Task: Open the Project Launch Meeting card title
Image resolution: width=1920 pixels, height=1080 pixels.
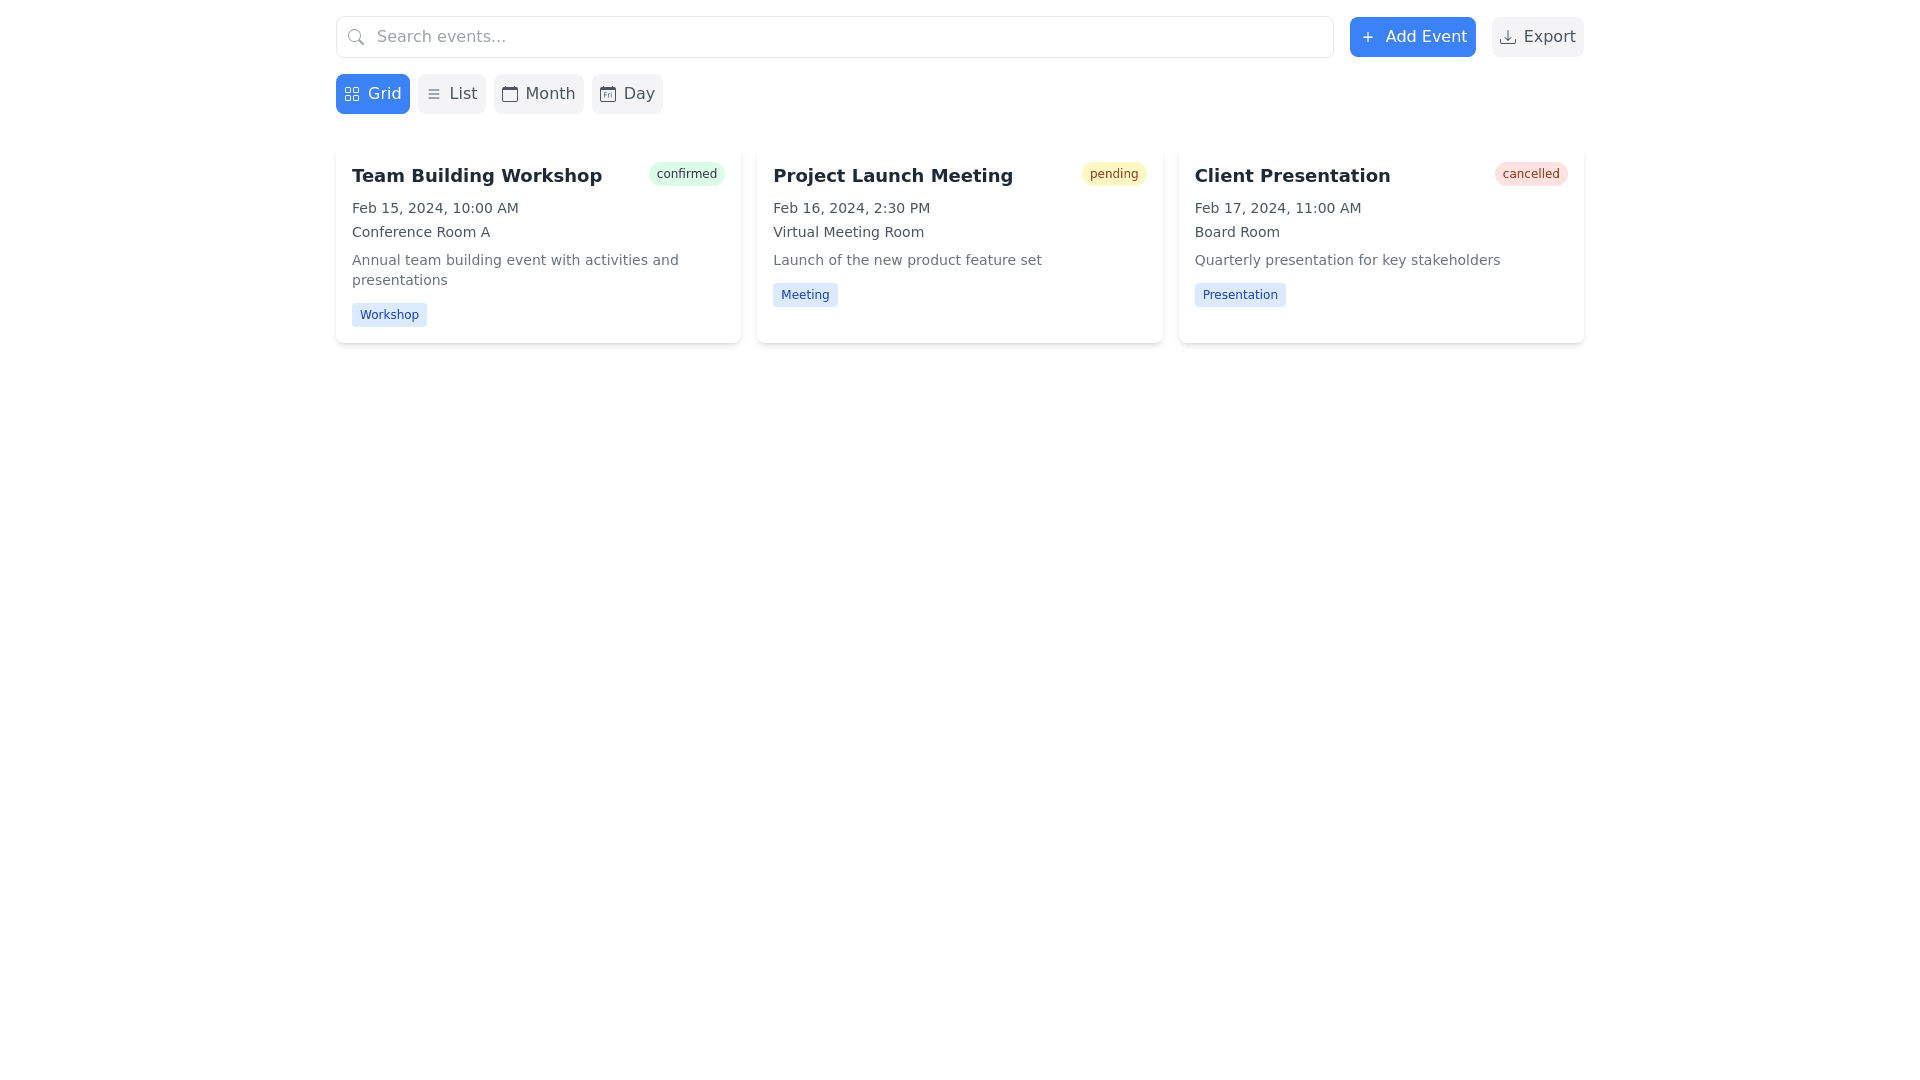Action: (892, 176)
